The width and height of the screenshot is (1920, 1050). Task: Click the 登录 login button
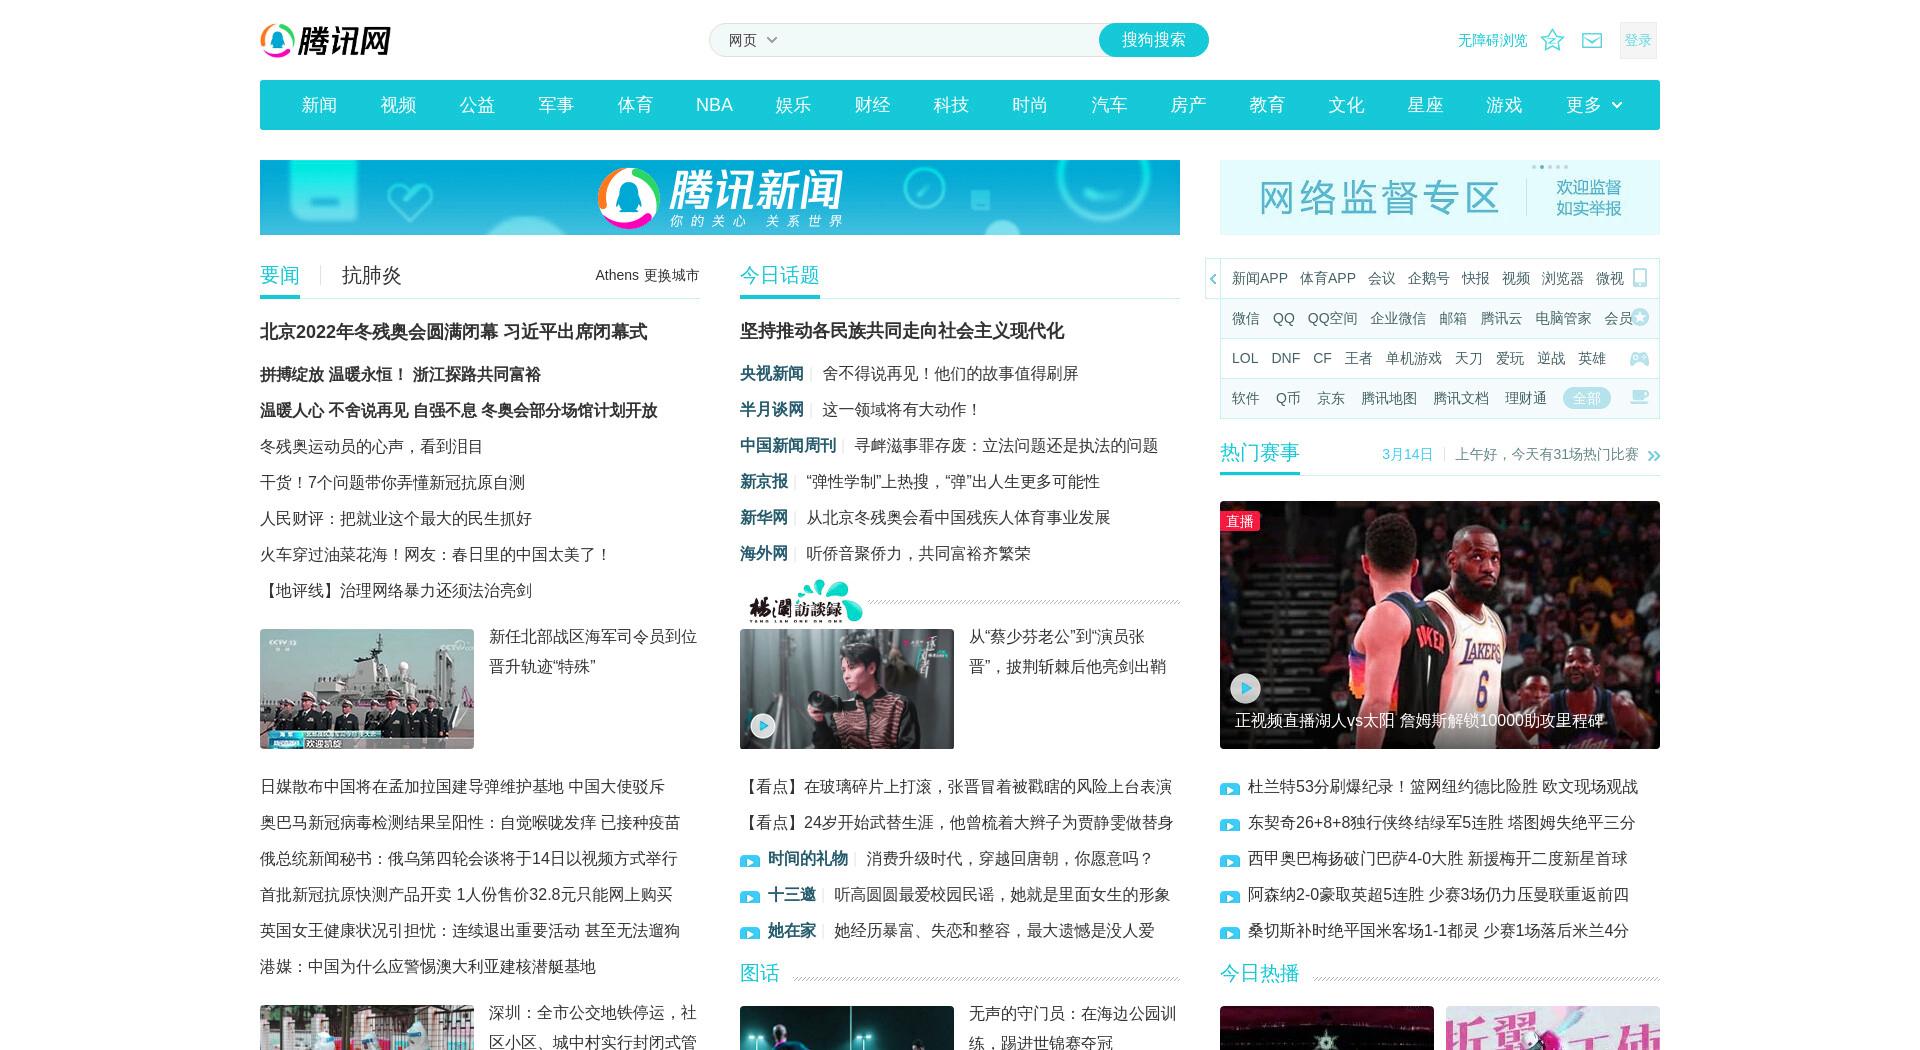[1638, 40]
